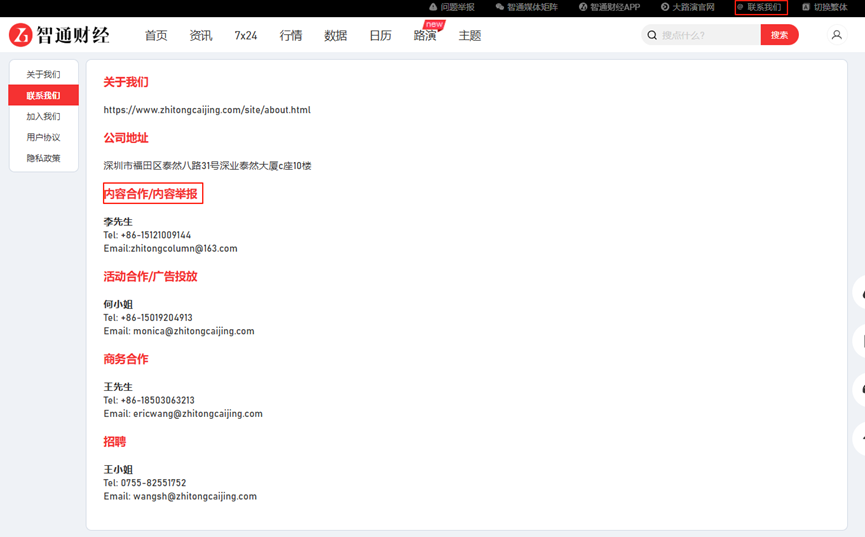865x537 pixels.
Task: Click the name 李先生
Action: click(x=118, y=222)
